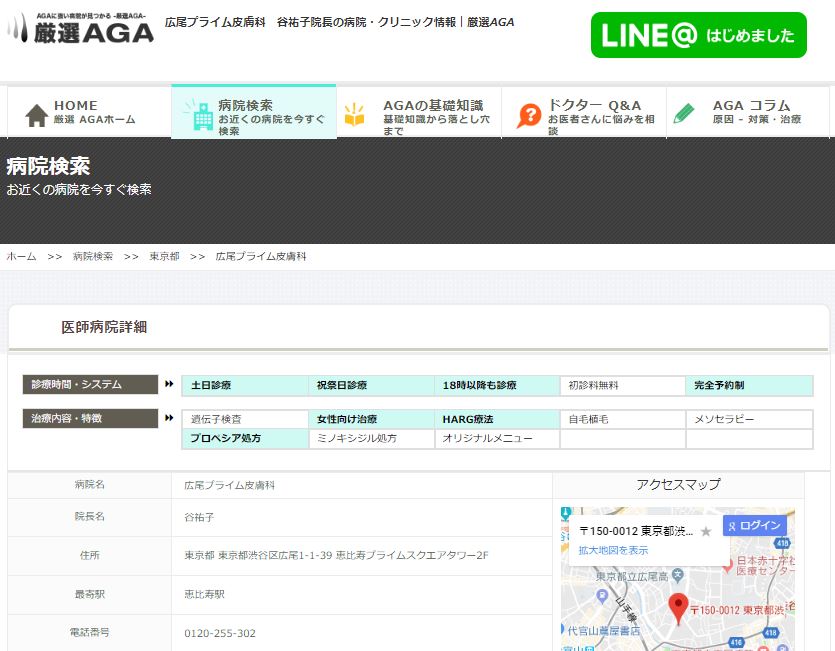Select the 祝祭日診療 cell

click(371, 385)
